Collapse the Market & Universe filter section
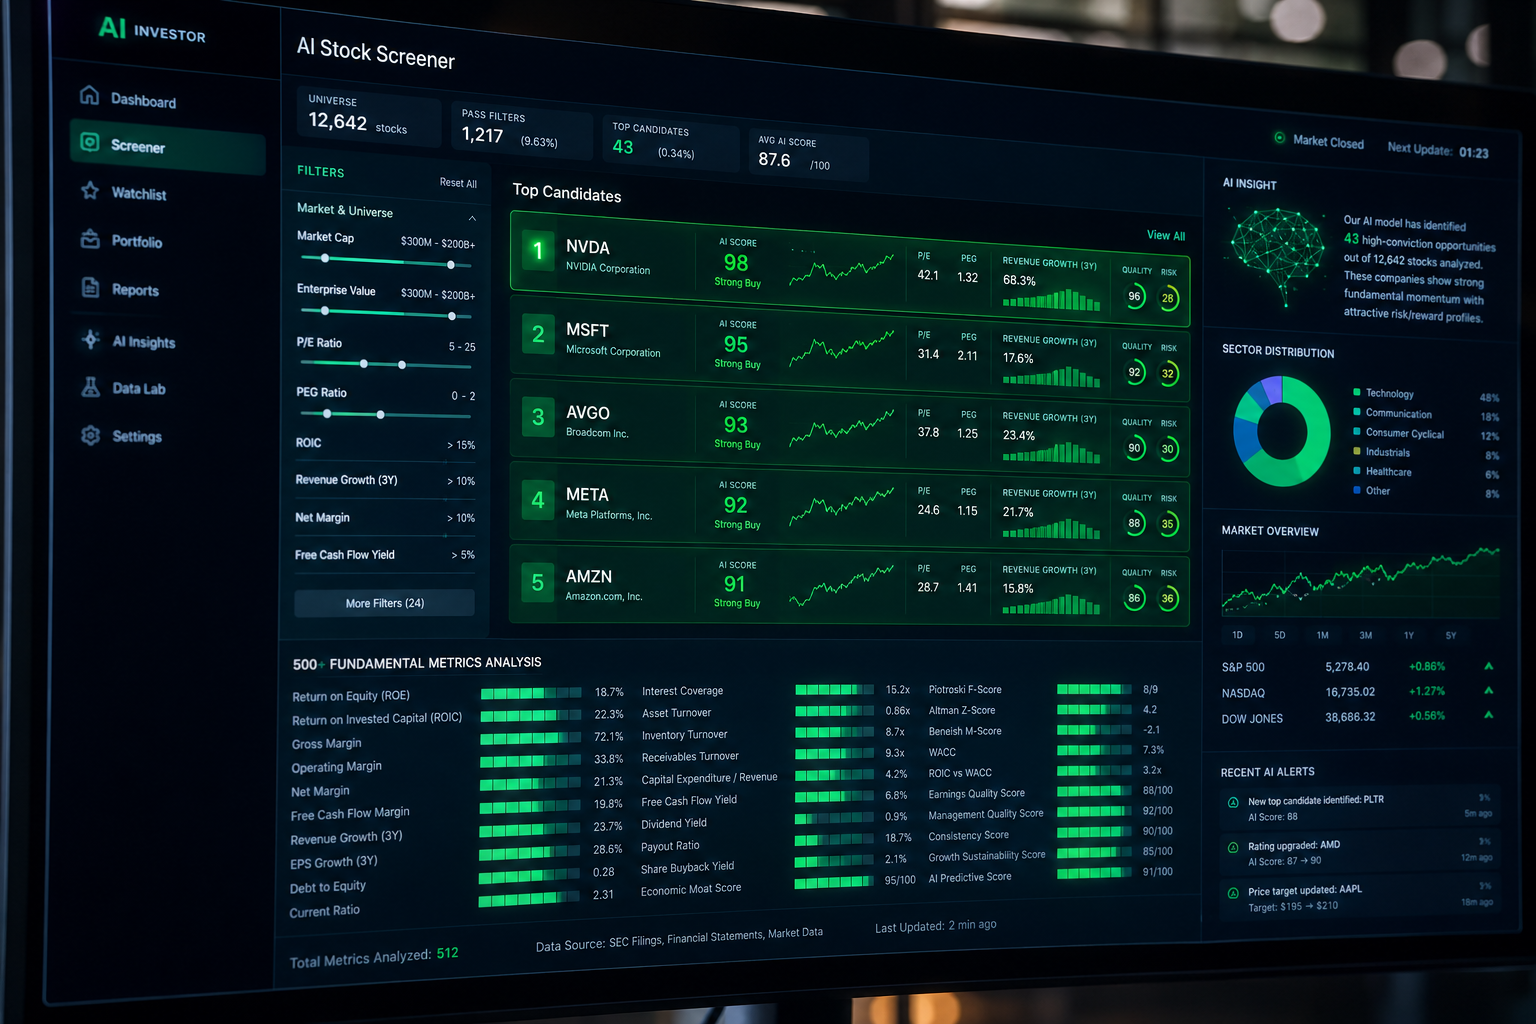This screenshot has width=1536, height=1024. (x=472, y=218)
